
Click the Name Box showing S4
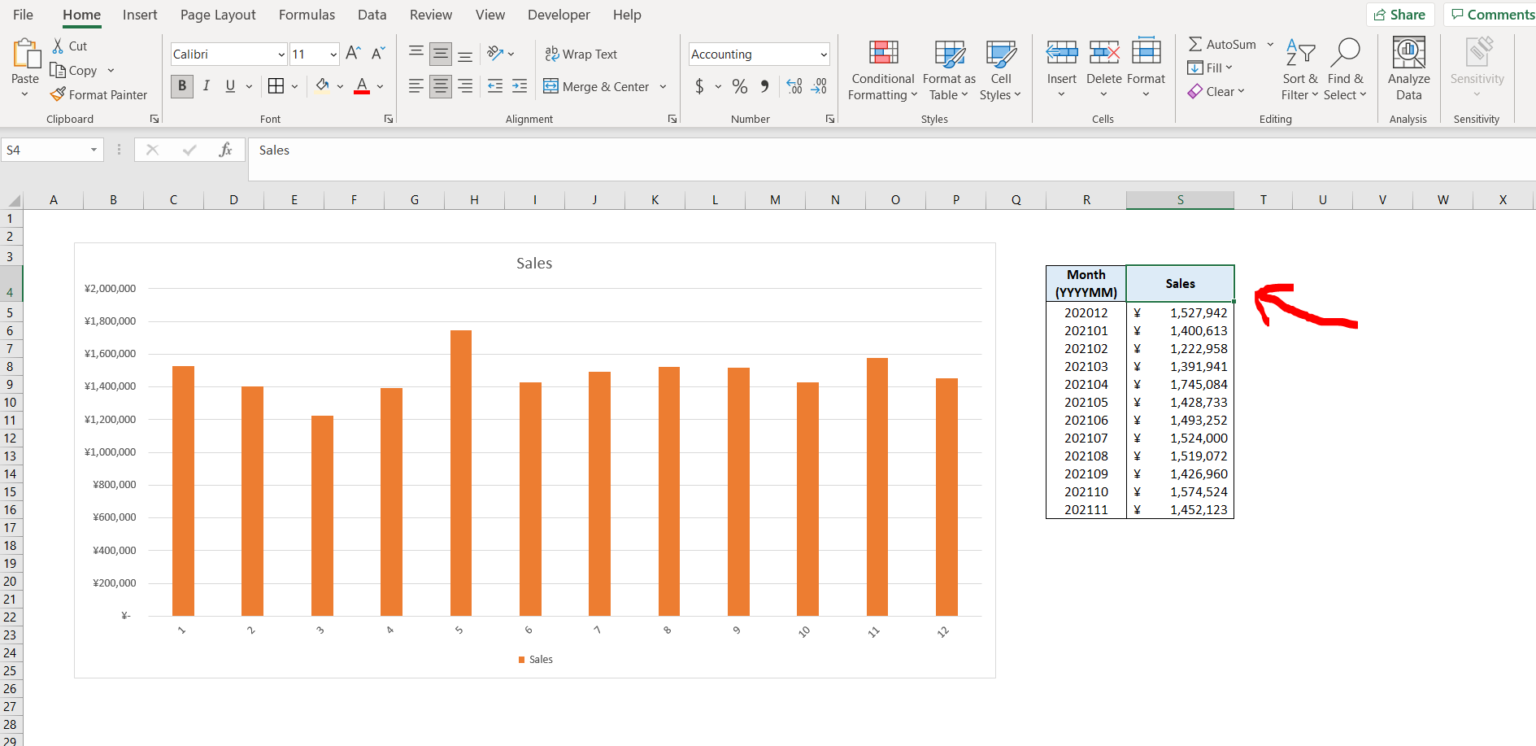45,148
